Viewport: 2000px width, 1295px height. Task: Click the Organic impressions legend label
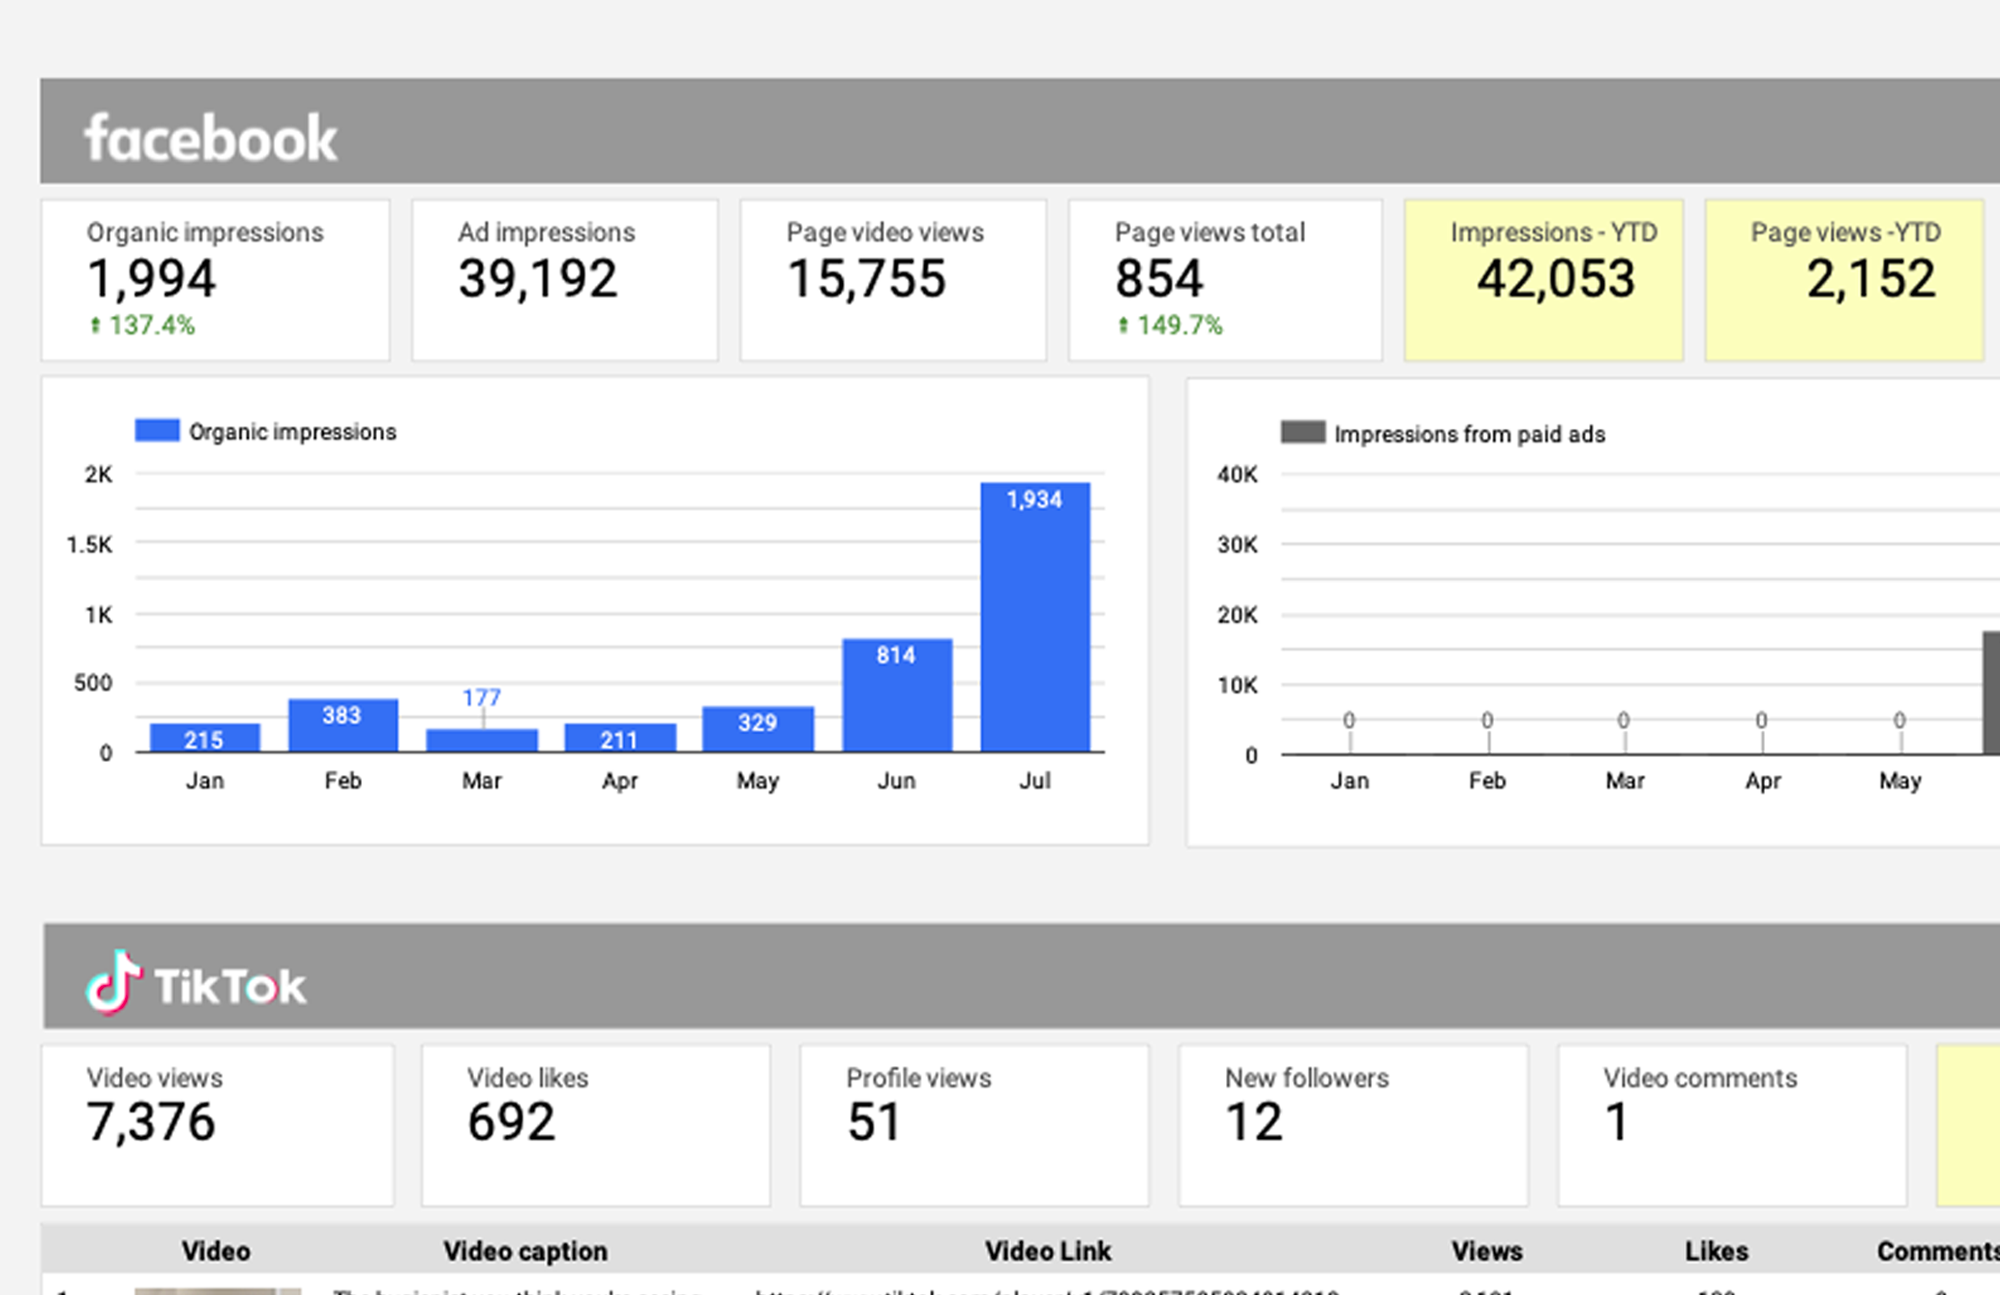tap(292, 432)
